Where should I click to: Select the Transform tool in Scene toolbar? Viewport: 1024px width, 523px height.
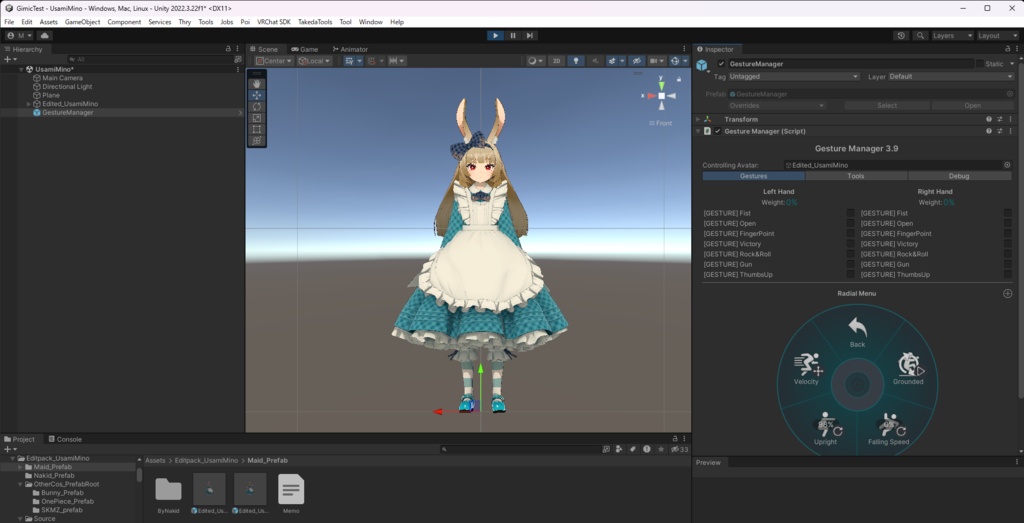(x=257, y=140)
